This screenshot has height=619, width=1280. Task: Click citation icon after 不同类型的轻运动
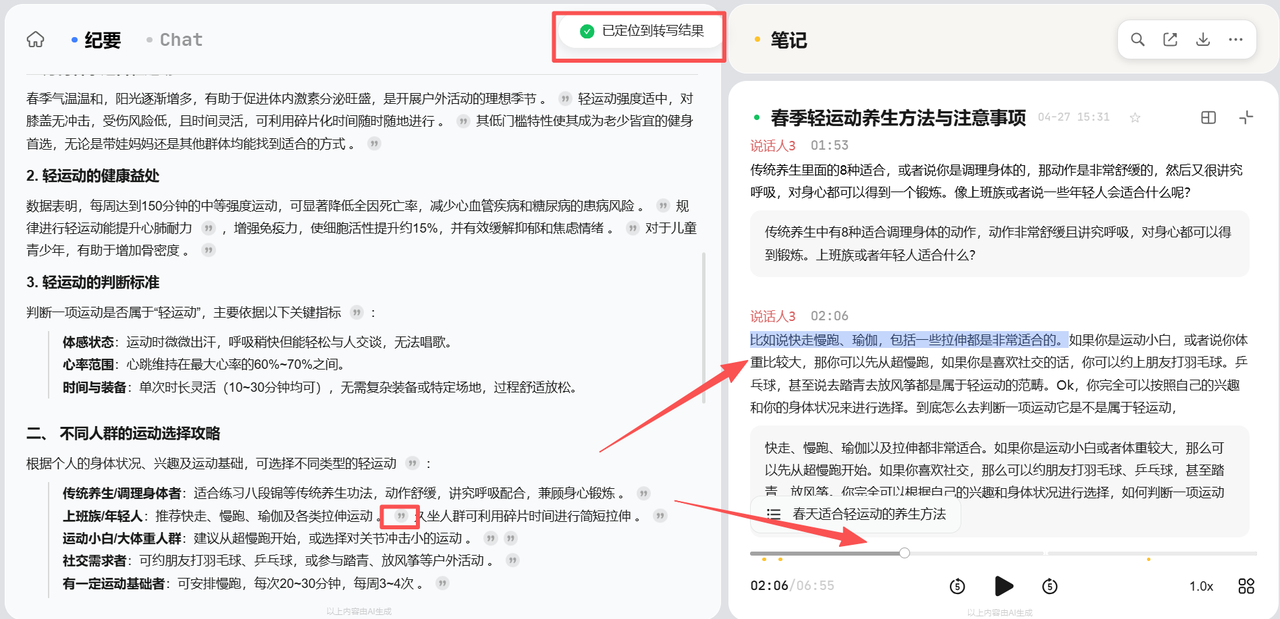click(412, 464)
